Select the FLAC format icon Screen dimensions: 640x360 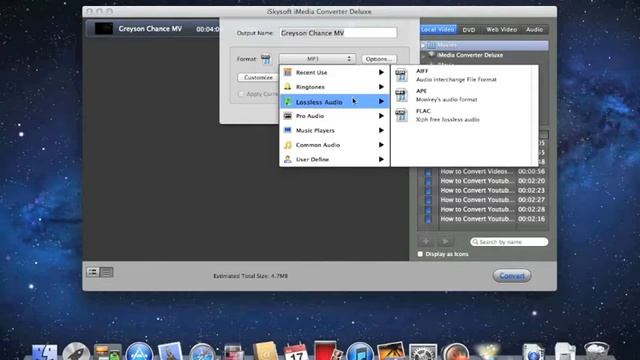(401, 115)
